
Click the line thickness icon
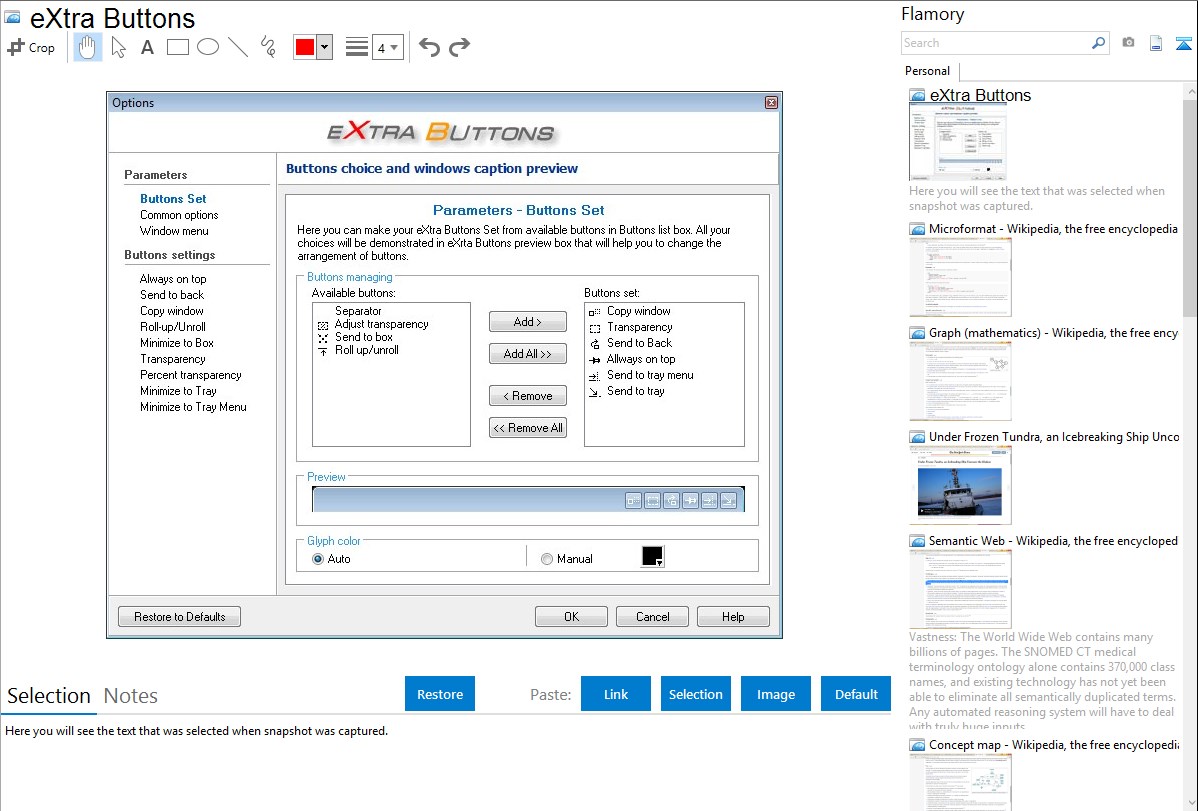(x=357, y=47)
